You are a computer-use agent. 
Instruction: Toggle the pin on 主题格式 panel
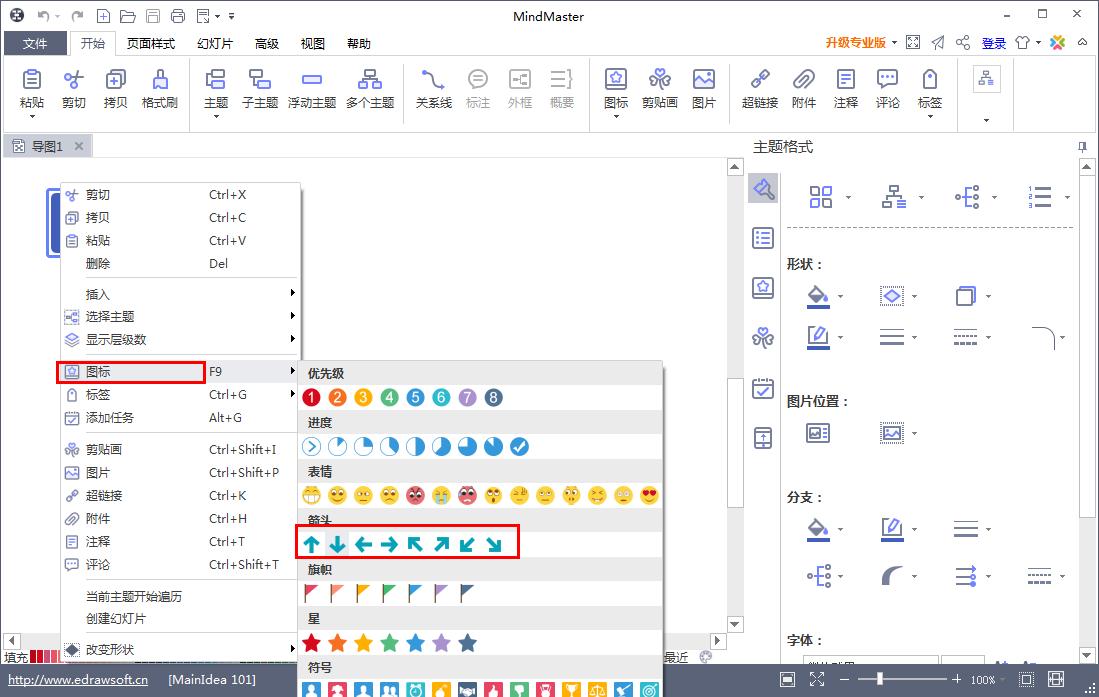click(x=1082, y=147)
